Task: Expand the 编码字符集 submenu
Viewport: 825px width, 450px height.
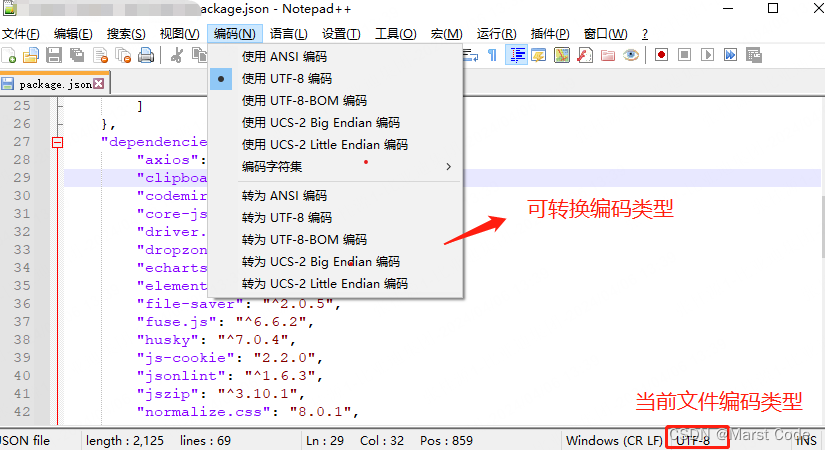Action: [336, 167]
